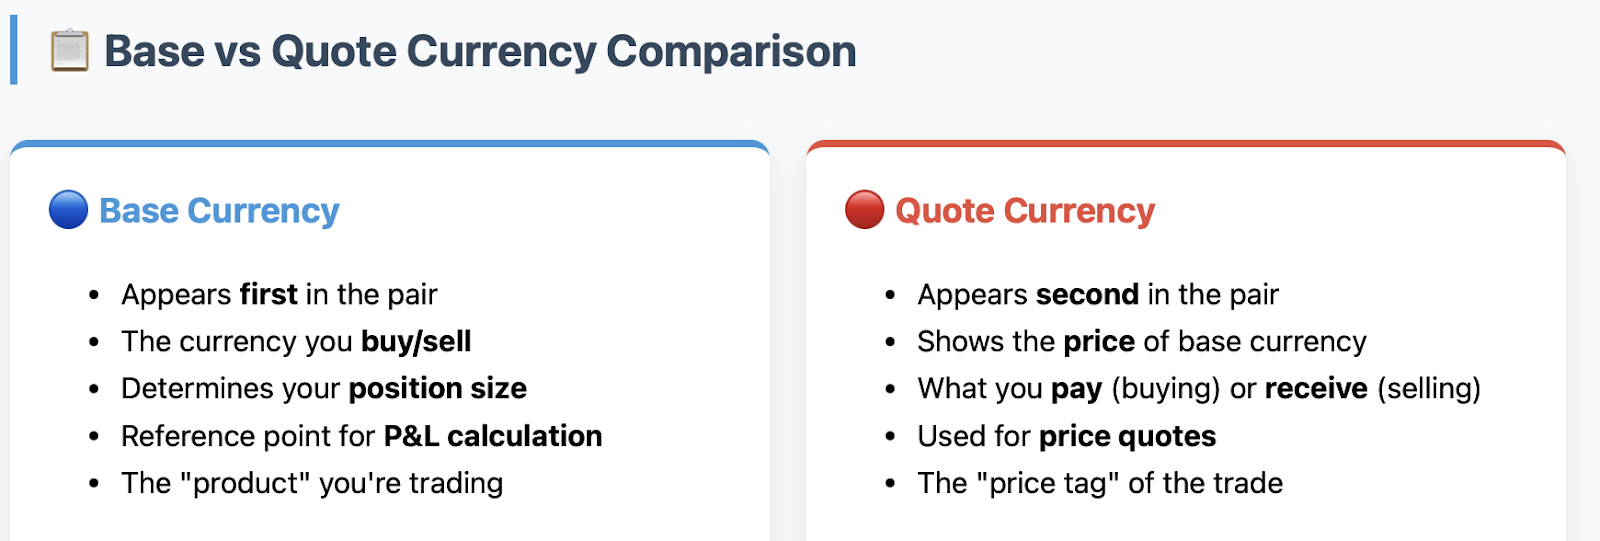Screen dimensions: 1600x541
Task: Click the "product" you're trading line
Action: pos(312,484)
